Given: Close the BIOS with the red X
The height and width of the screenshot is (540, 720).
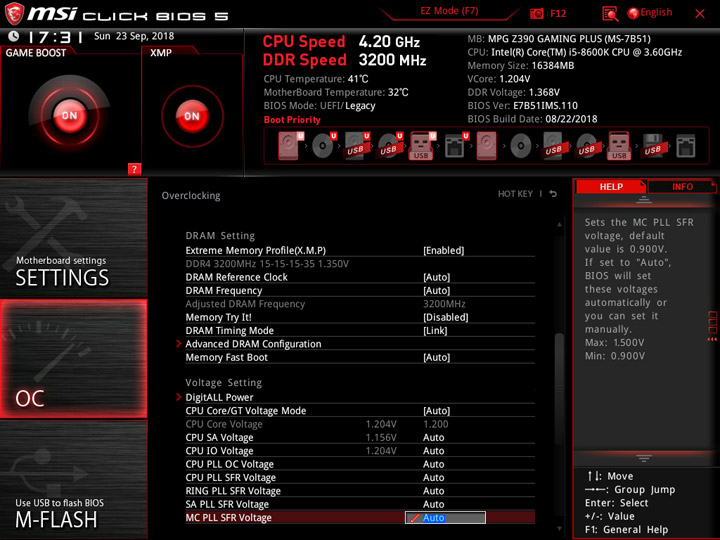Looking at the screenshot, I should pos(700,14).
